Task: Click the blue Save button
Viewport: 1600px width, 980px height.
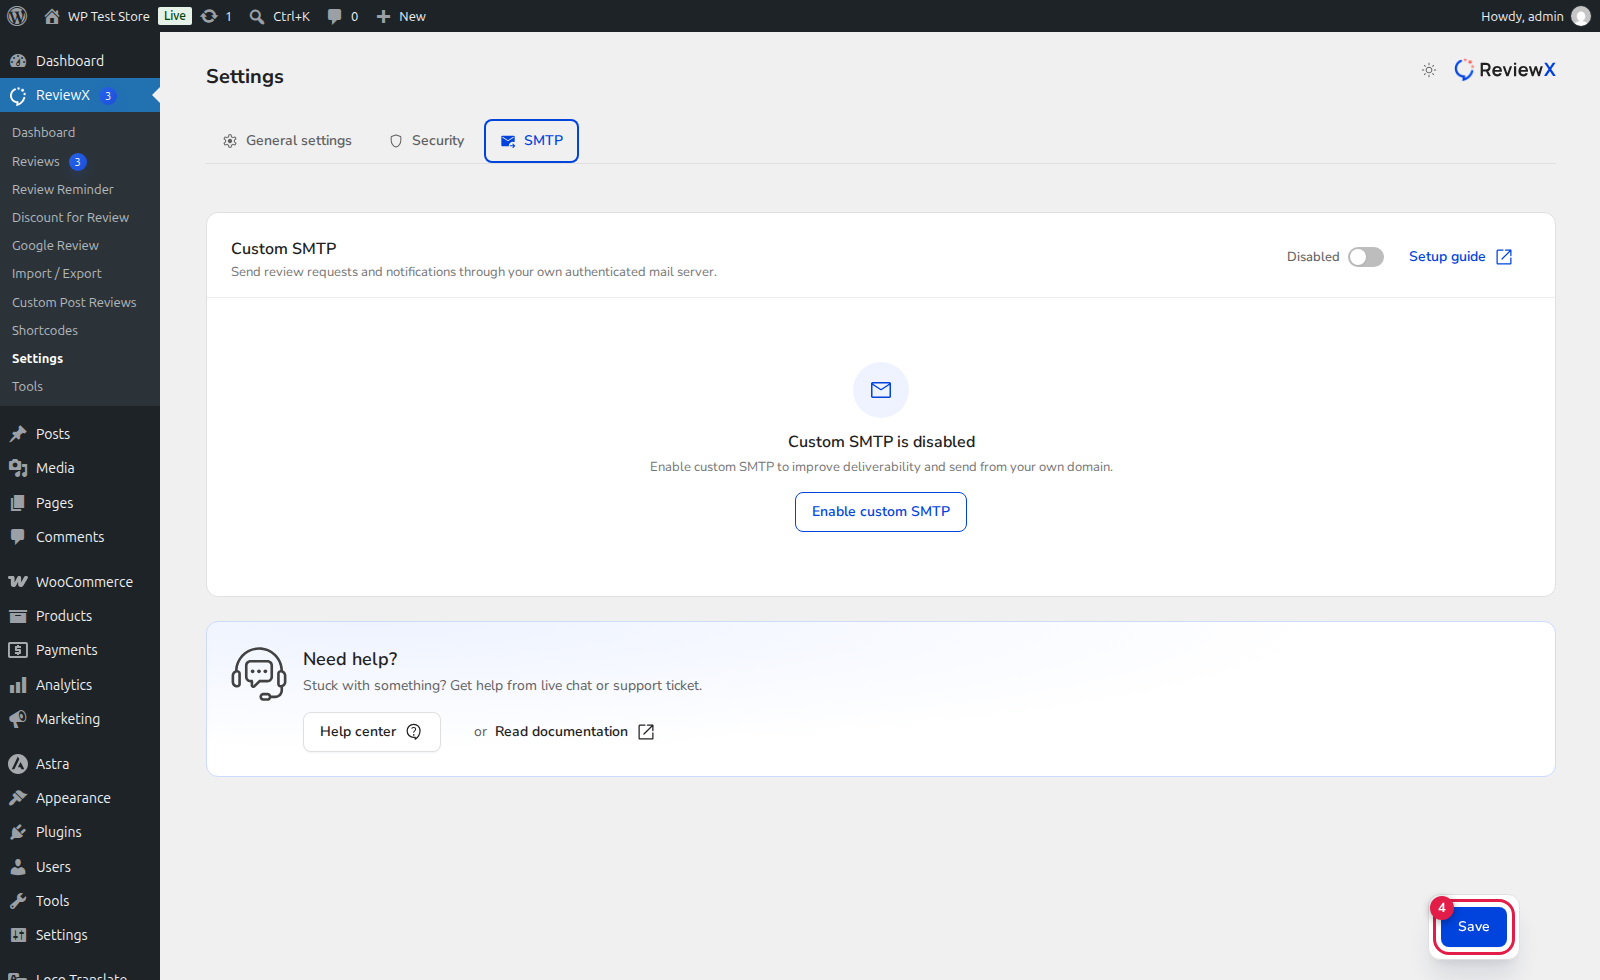Action: click(x=1473, y=927)
